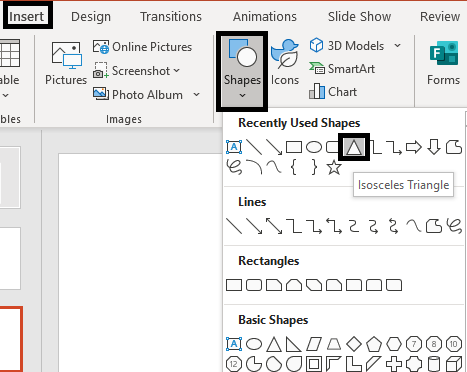The width and height of the screenshot is (467, 372).
Task: Select plain Rectangle in Rectangles section
Action: click(x=234, y=285)
